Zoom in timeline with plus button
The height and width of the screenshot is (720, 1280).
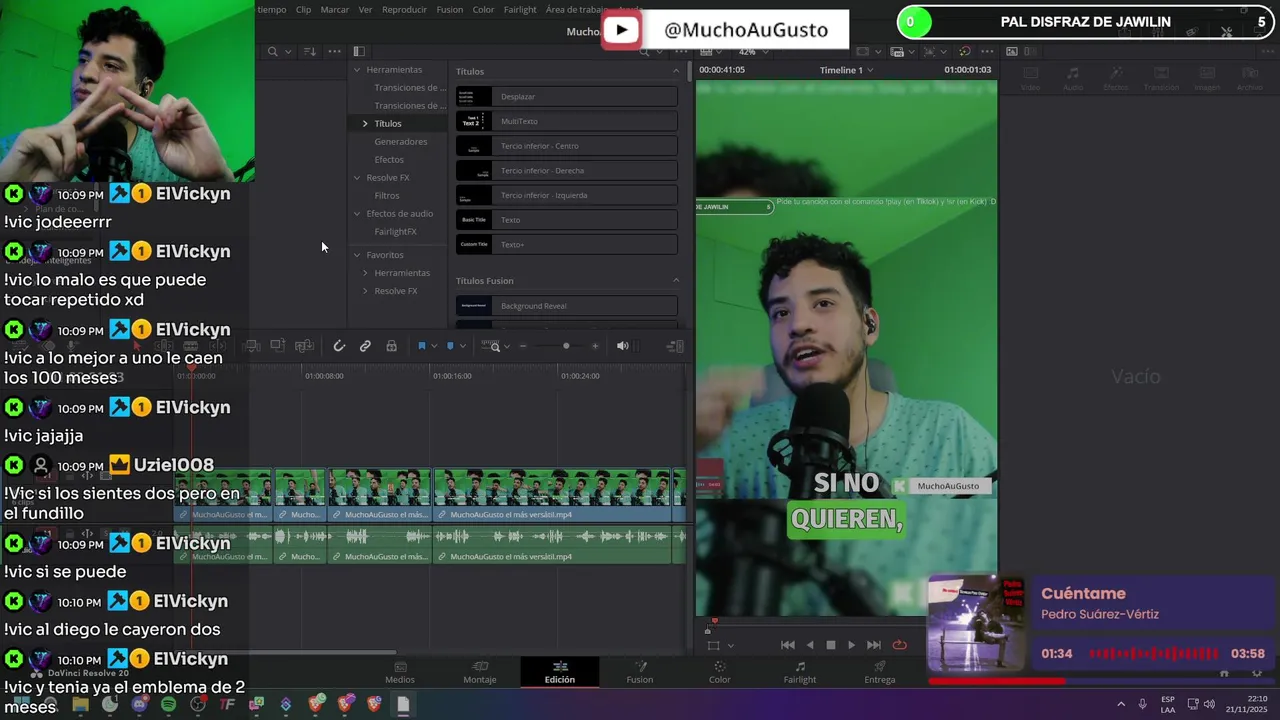[x=595, y=346]
